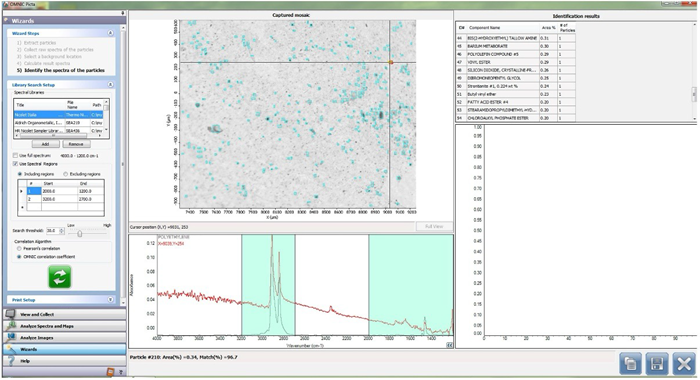Image resolution: width=700 pixels, height=380 pixels.
Task: Open Analyze Images panel
Action: (65, 338)
